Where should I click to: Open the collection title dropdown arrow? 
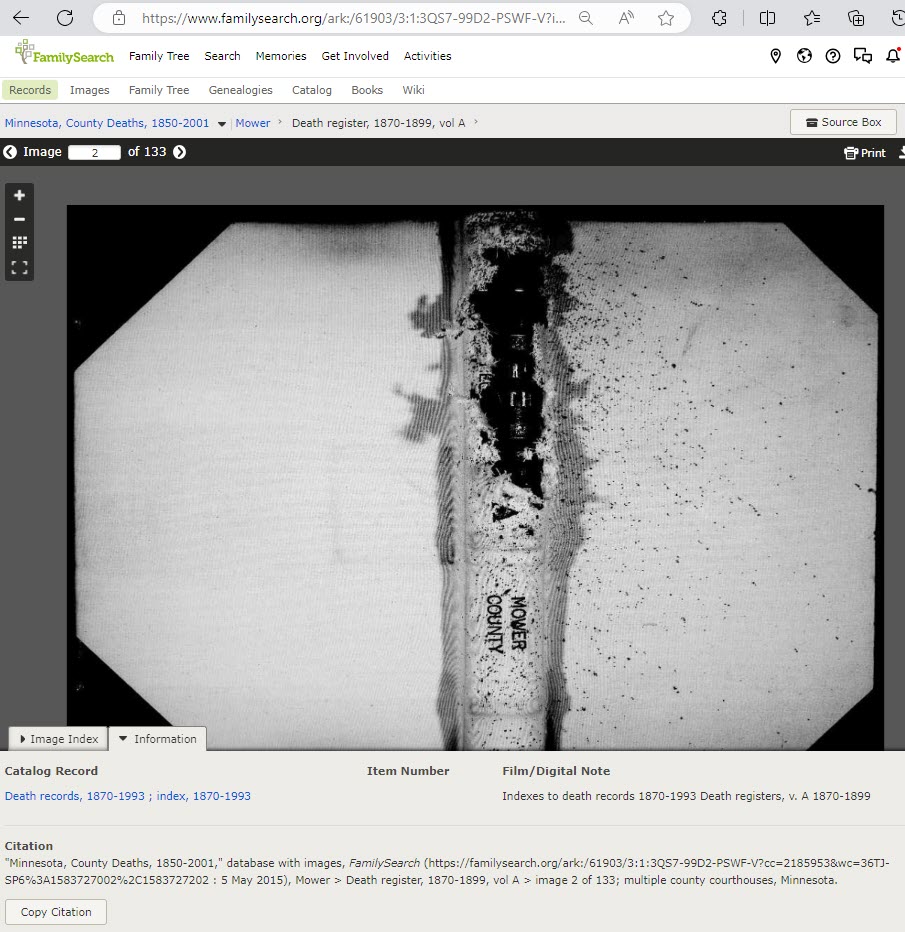click(221, 122)
